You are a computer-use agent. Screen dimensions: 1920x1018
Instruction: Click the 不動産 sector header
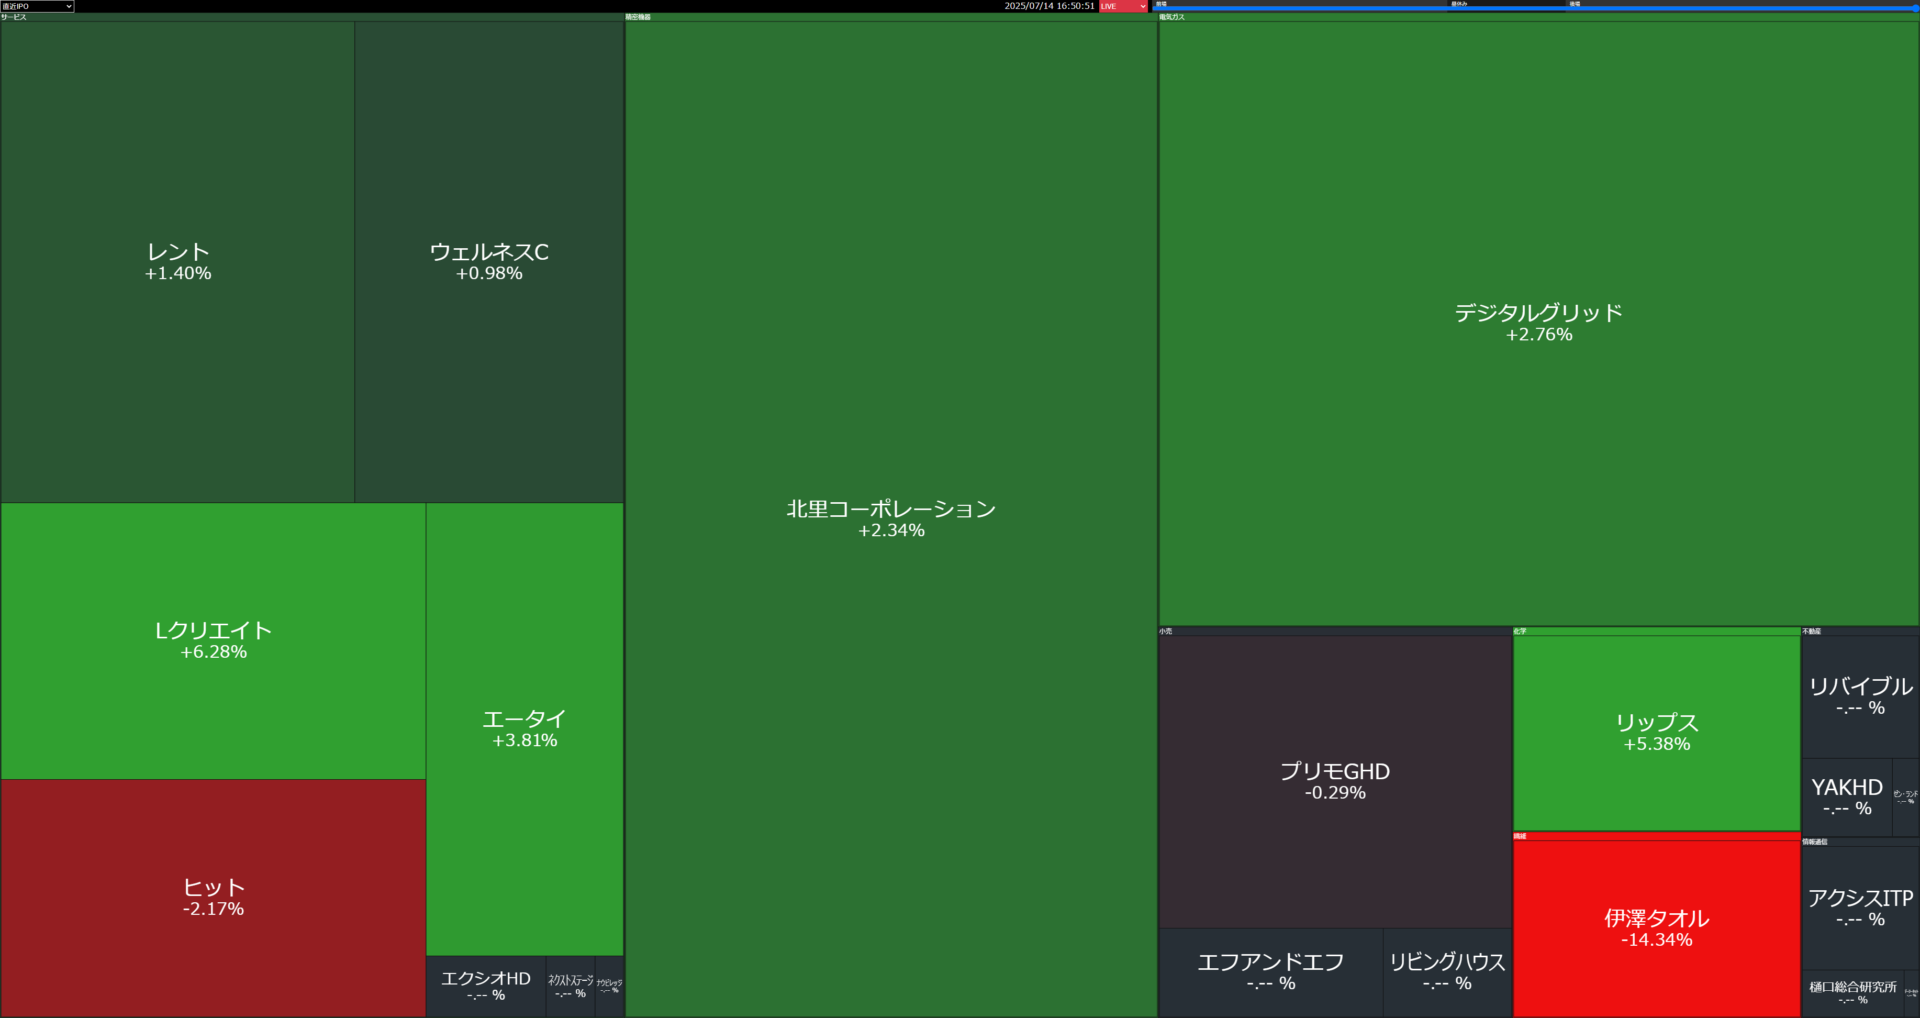pos(1860,631)
